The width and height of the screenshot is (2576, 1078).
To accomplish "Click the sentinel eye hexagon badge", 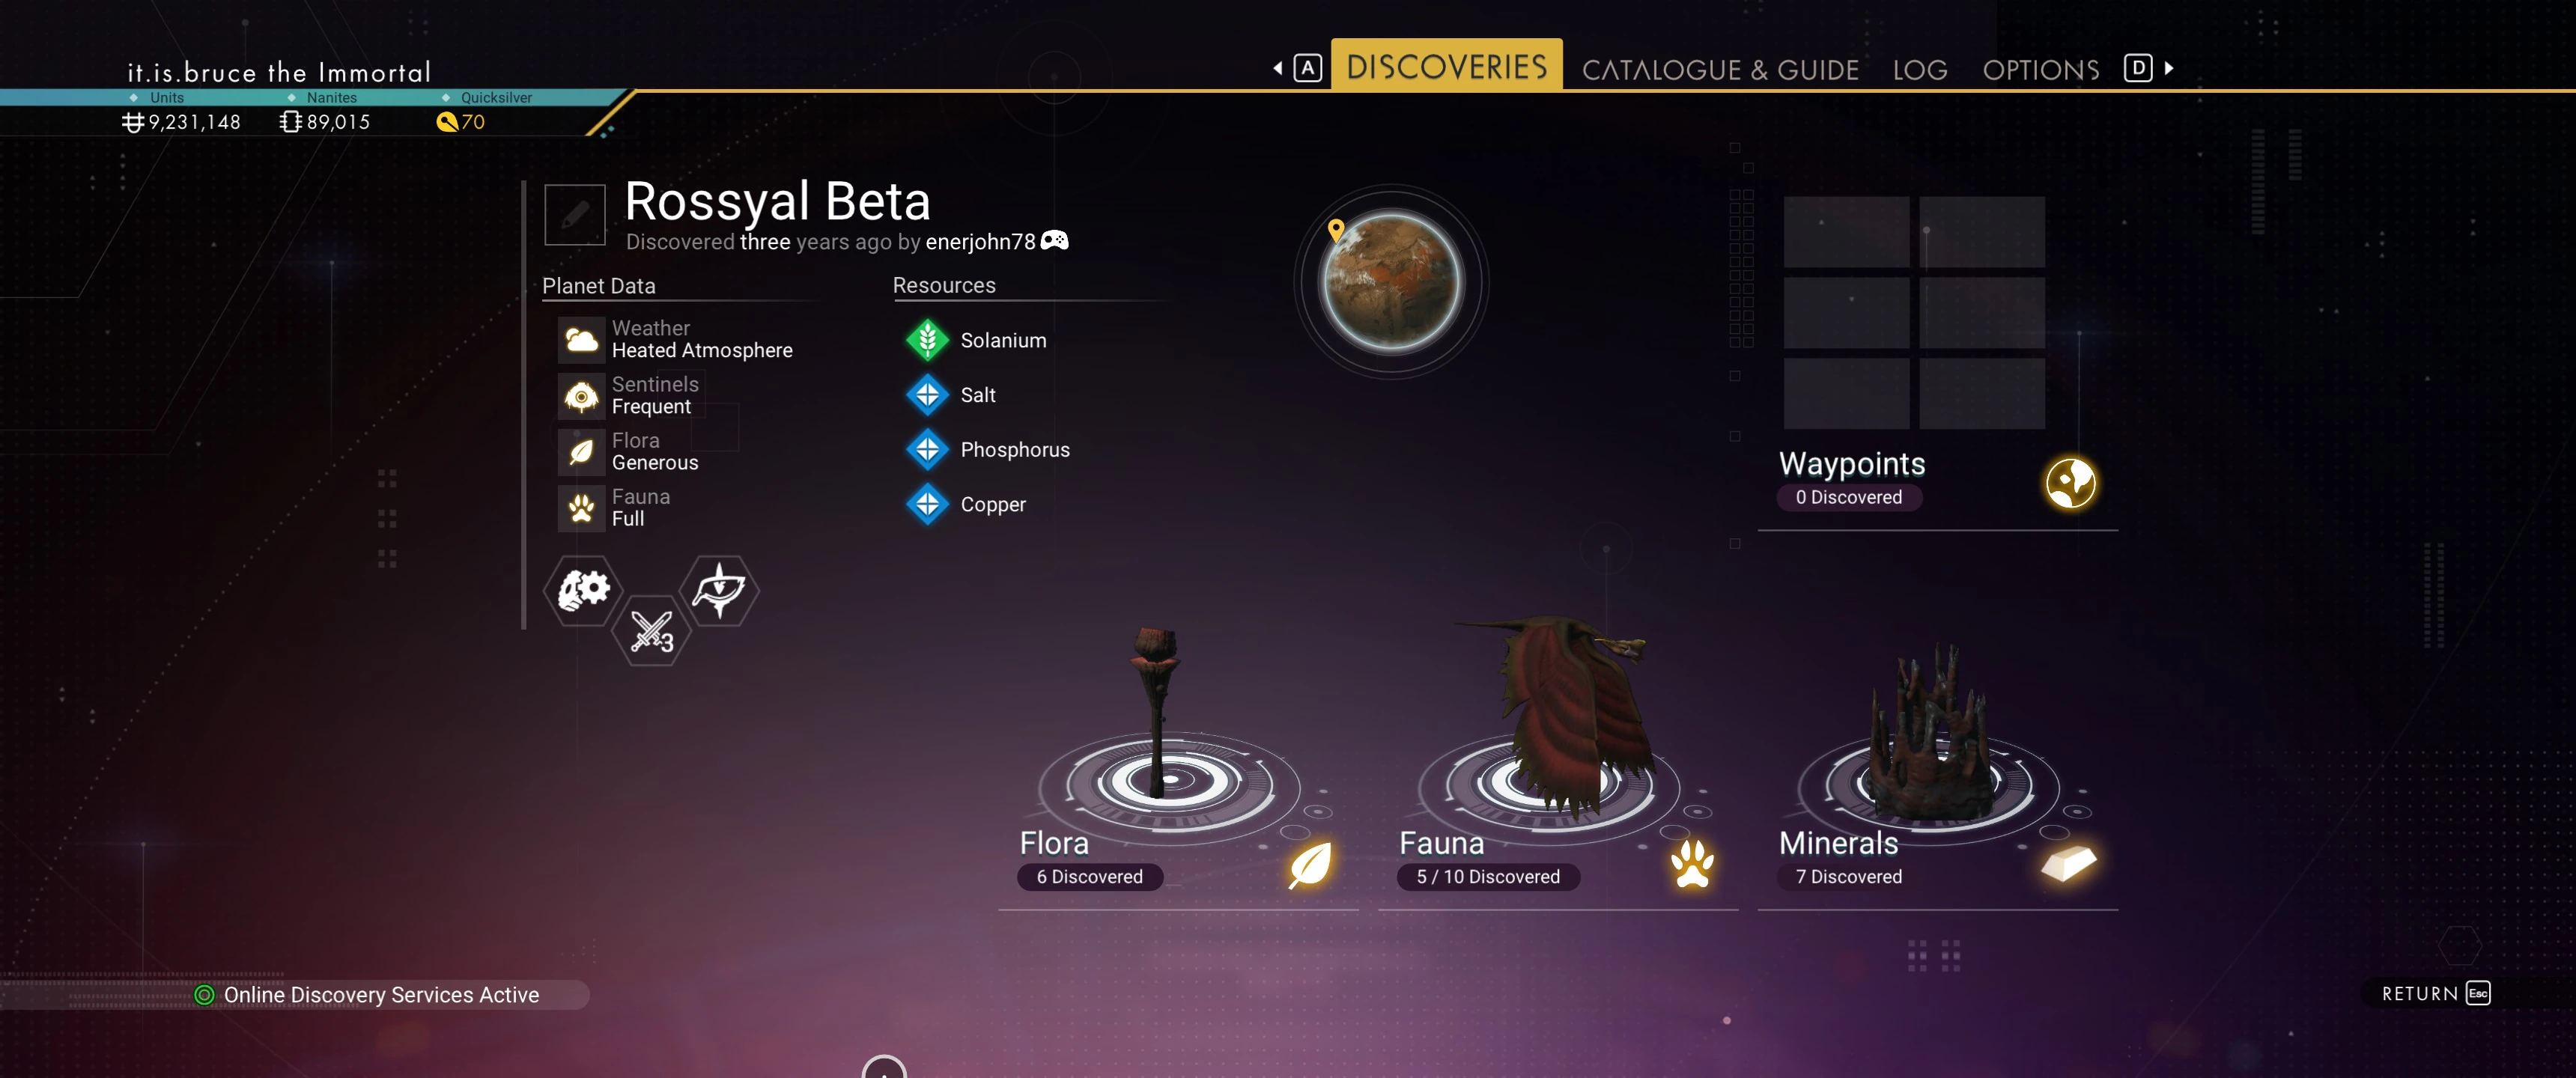I will click(719, 590).
